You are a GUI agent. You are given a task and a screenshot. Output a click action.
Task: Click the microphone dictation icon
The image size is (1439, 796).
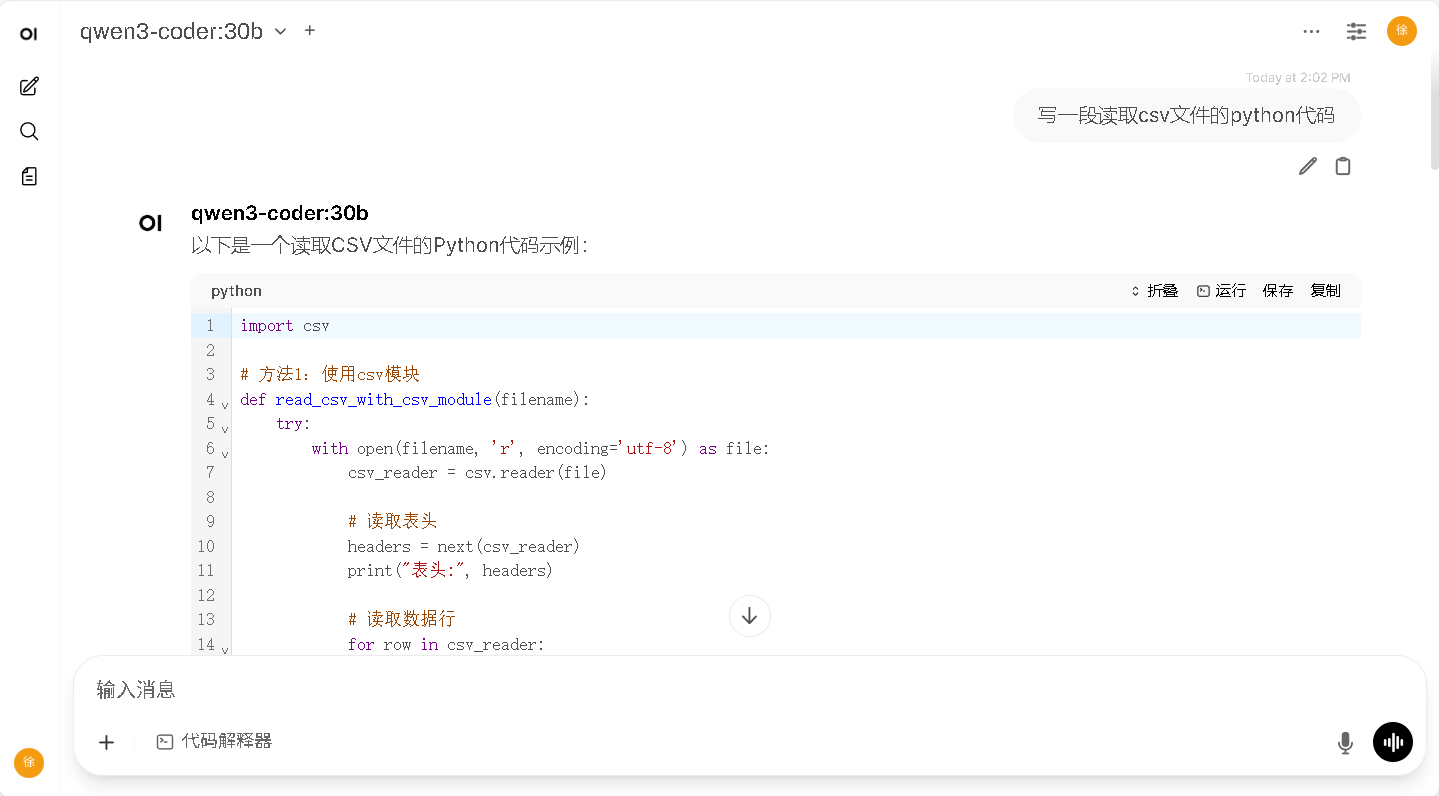[x=1345, y=742]
